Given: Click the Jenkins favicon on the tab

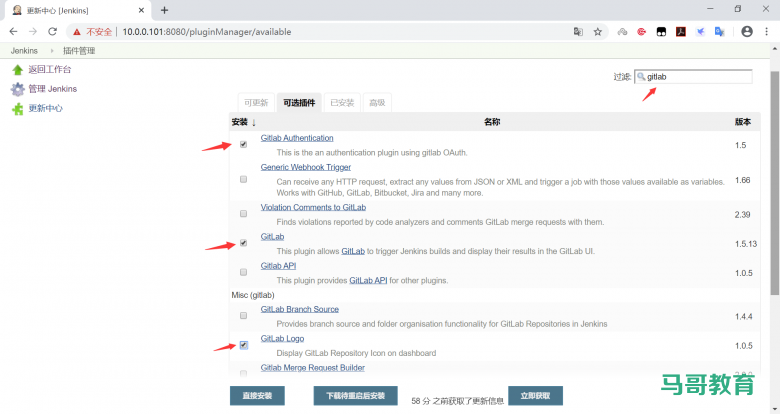Looking at the screenshot, I should (17, 10).
